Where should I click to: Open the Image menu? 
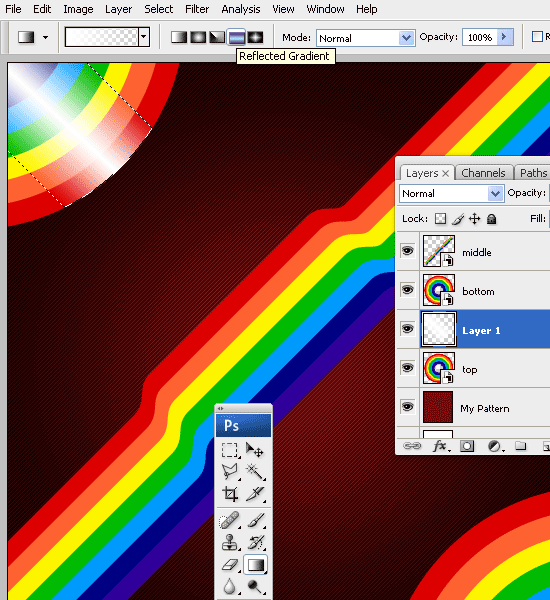(78, 9)
